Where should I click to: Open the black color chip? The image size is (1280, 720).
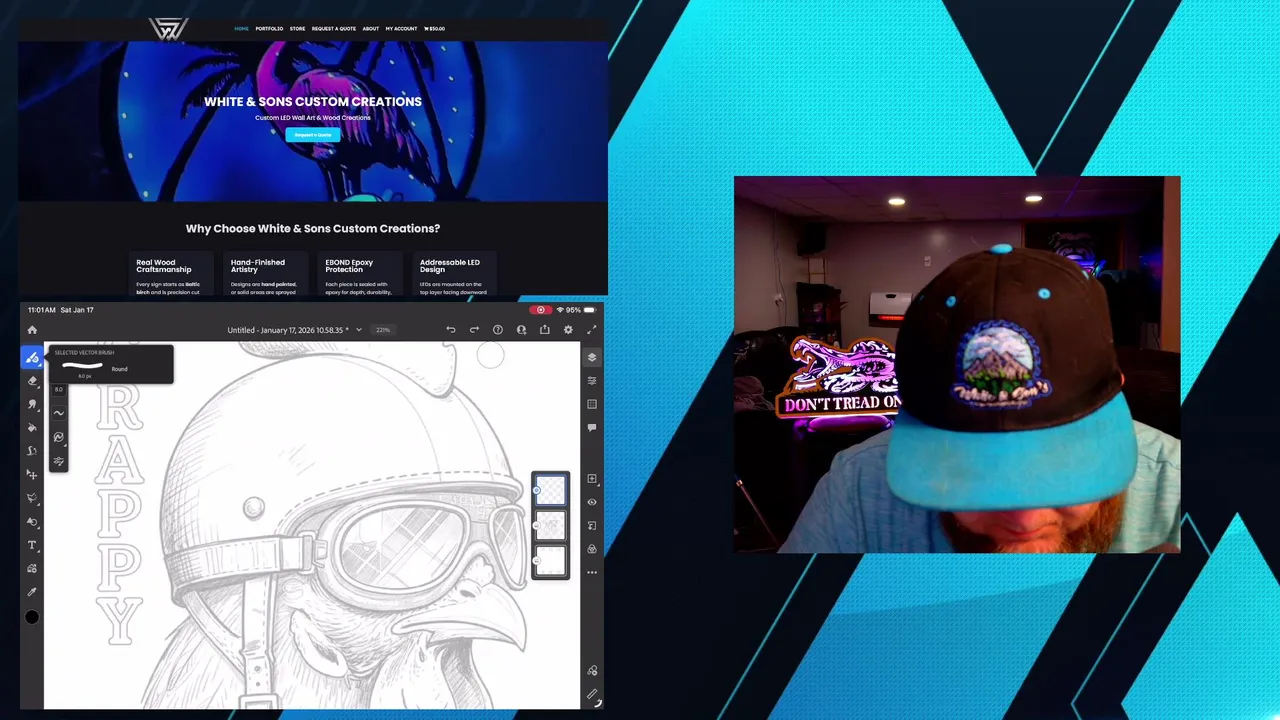point(32,617)
